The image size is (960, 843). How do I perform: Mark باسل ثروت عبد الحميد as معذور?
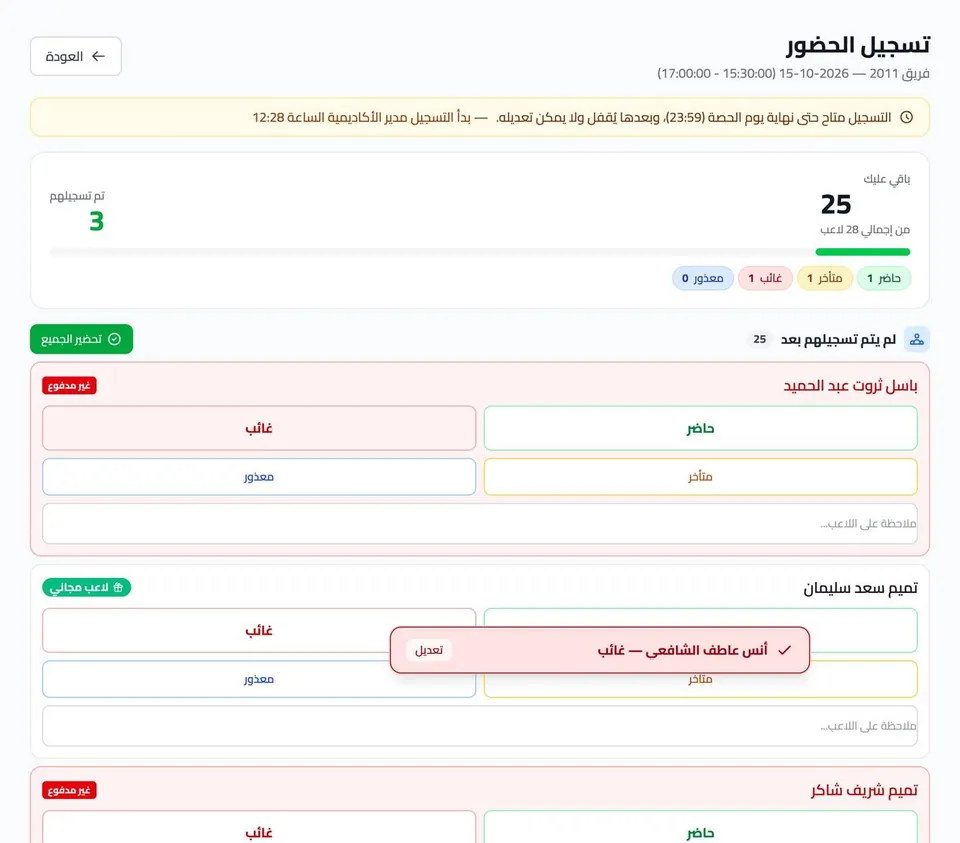click(x=259, y=477)
